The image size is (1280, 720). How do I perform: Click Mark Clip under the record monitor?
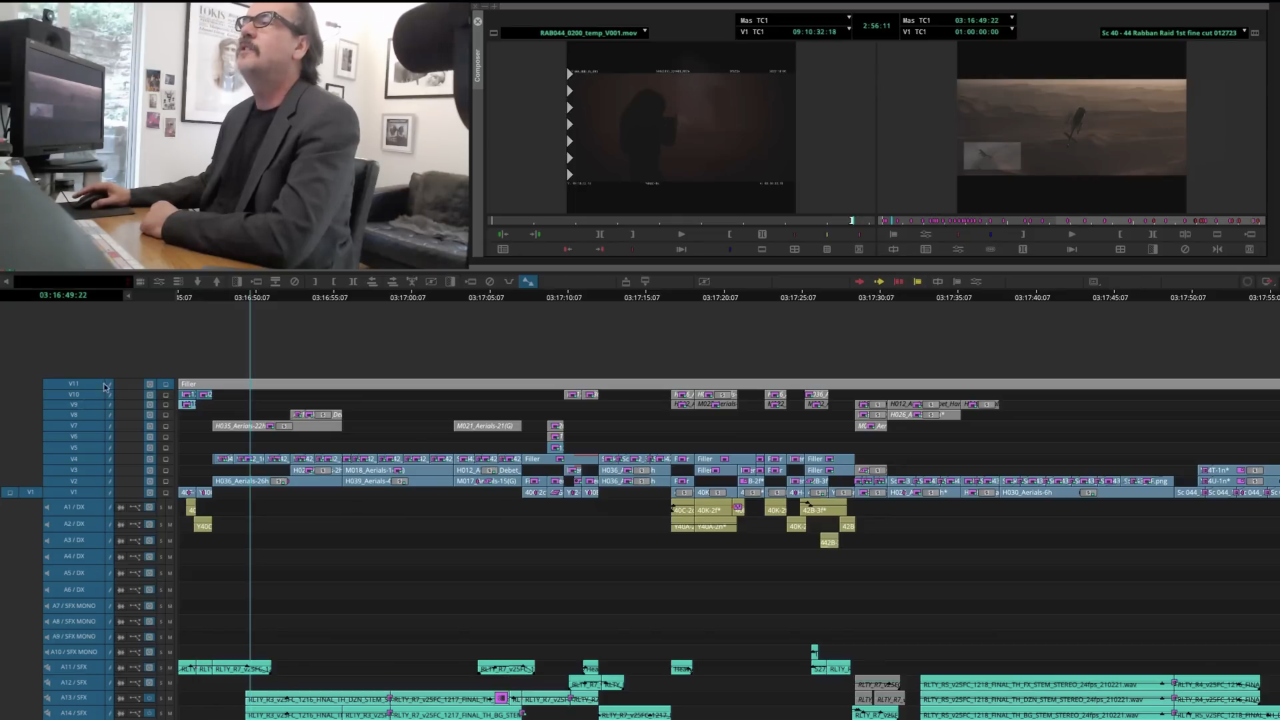click(1152, 234)
